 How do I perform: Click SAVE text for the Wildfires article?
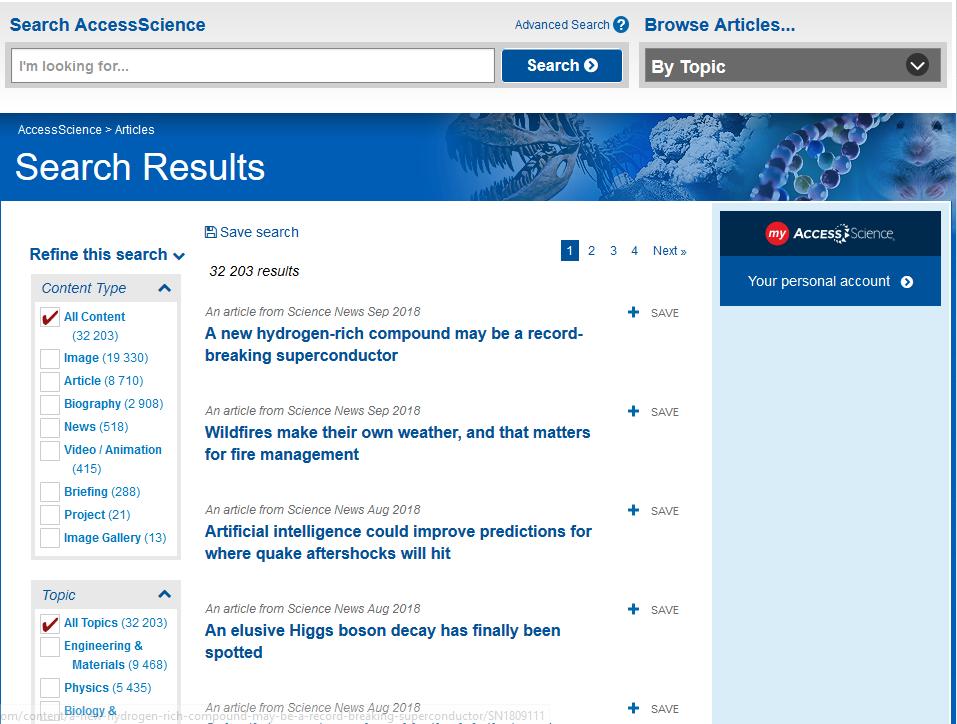pos(665,412)
